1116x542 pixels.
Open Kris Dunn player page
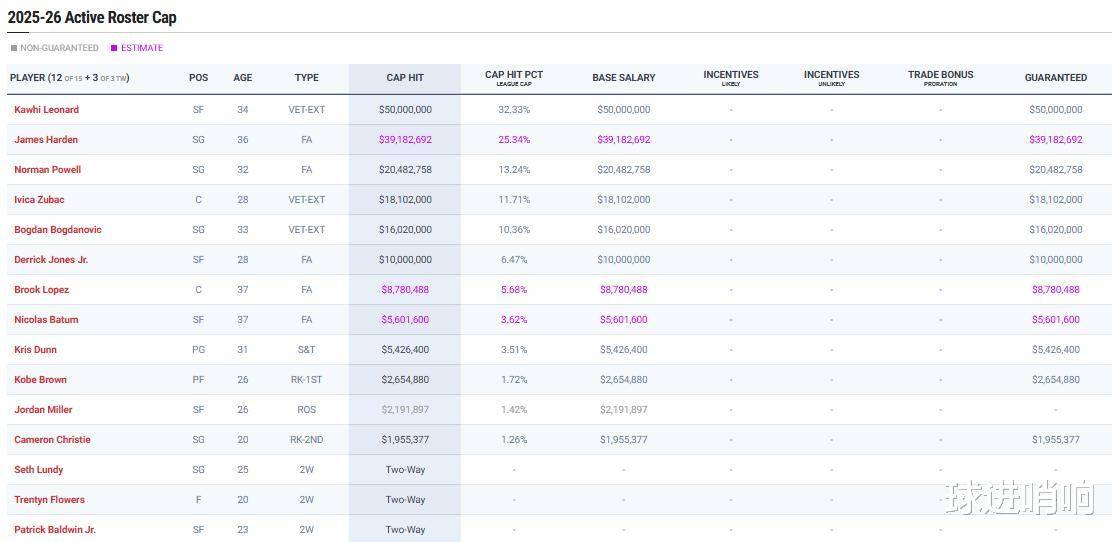click(x=35, y=350)
